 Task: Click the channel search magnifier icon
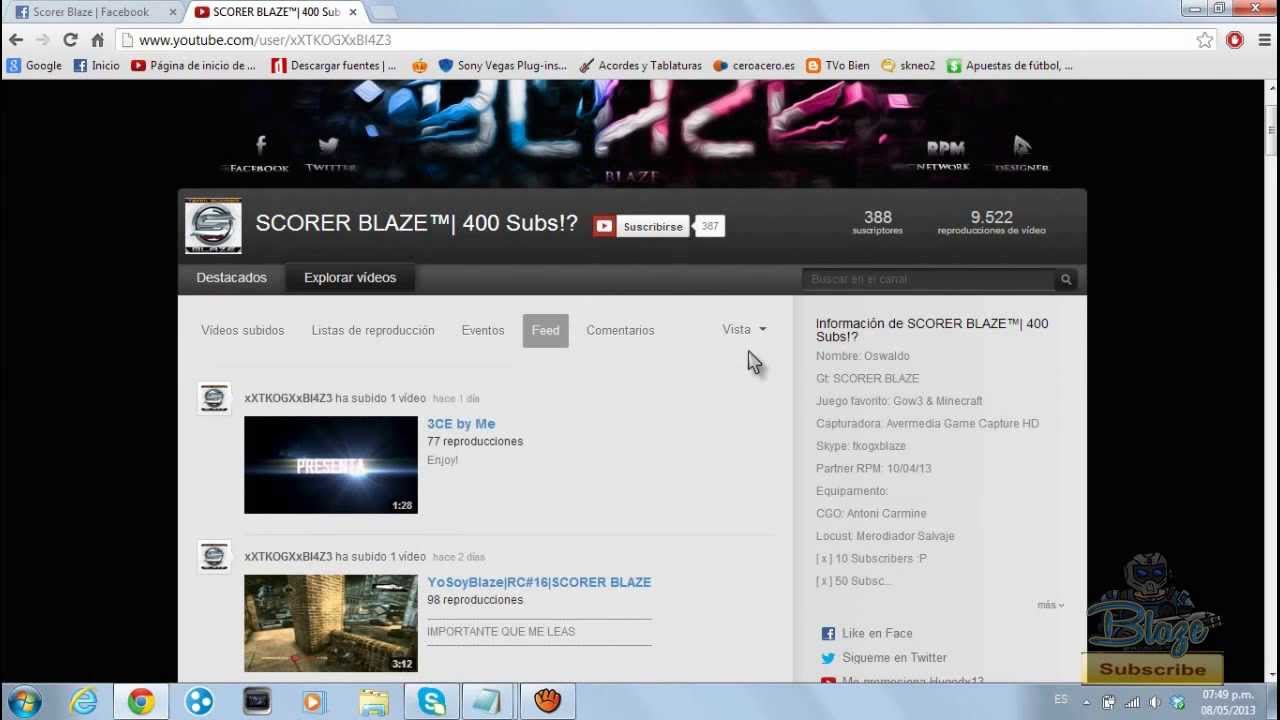pyautogui.click(x=1066, y=280)
